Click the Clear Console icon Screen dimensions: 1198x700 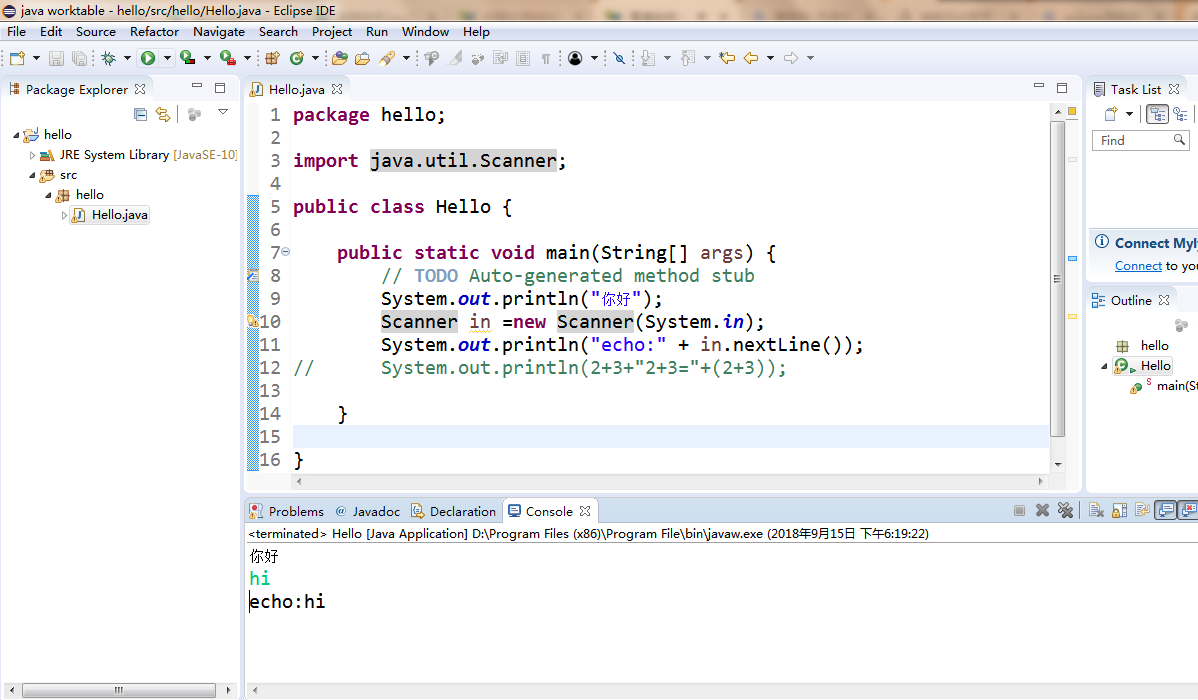pyautogui.click(x=1096, y=510)
